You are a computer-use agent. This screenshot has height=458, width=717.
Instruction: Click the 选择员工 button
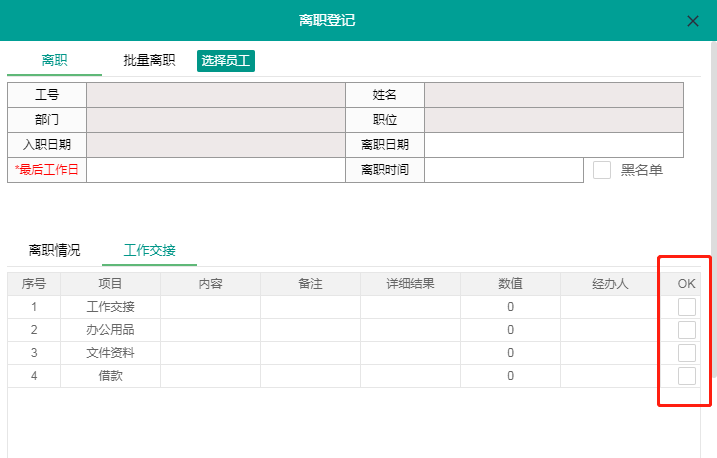226,61
